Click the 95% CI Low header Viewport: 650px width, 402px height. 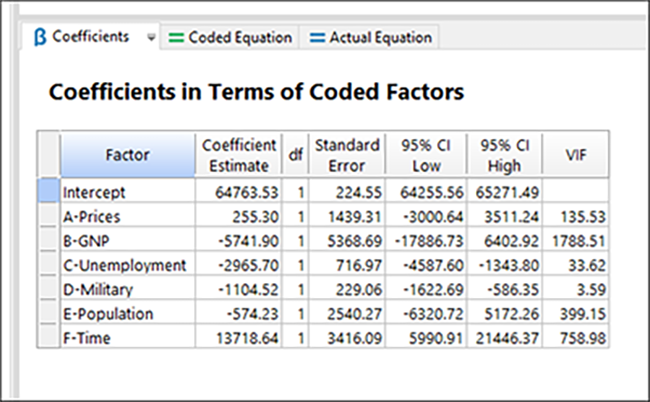point(425,154)
